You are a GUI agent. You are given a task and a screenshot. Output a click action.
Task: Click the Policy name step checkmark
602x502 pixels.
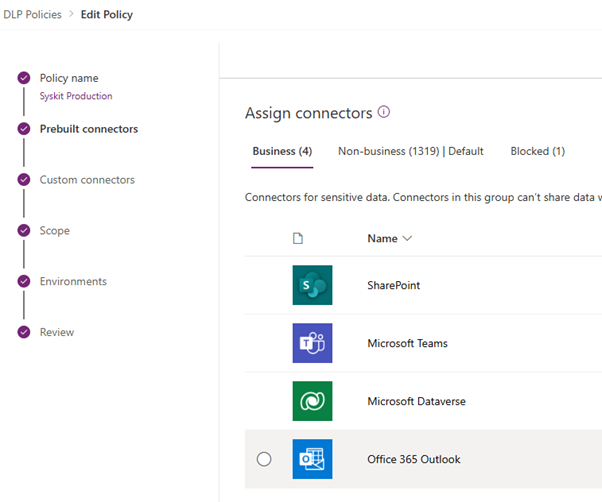click(24, 78)
